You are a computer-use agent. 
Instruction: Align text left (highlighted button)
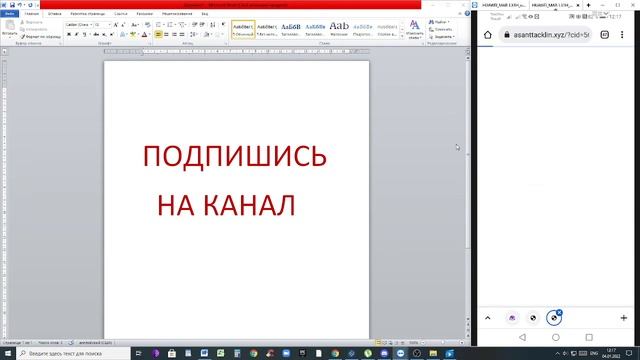click(158, 35)
